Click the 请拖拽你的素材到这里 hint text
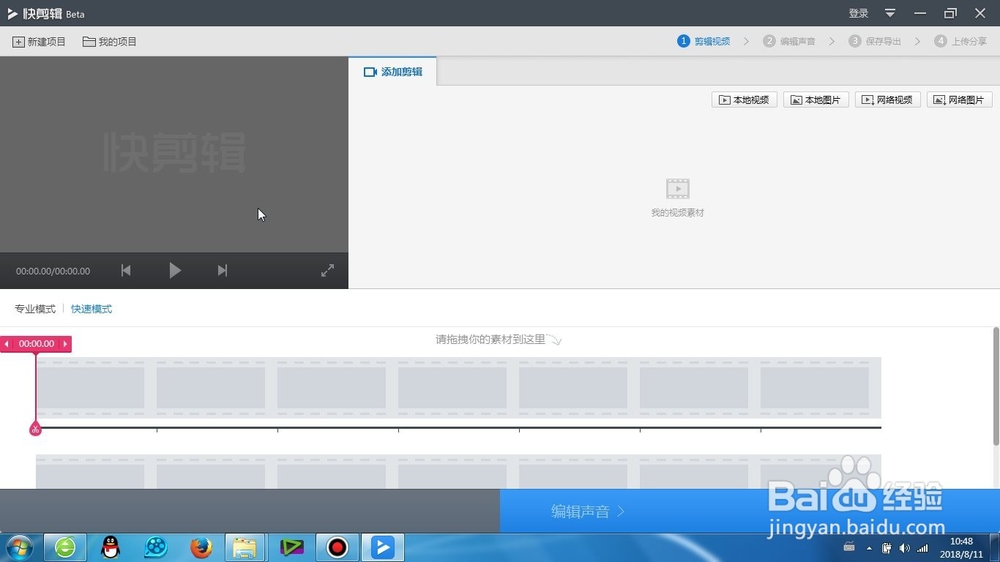The height and width of the screenshot is (562, 1000). 490,339
